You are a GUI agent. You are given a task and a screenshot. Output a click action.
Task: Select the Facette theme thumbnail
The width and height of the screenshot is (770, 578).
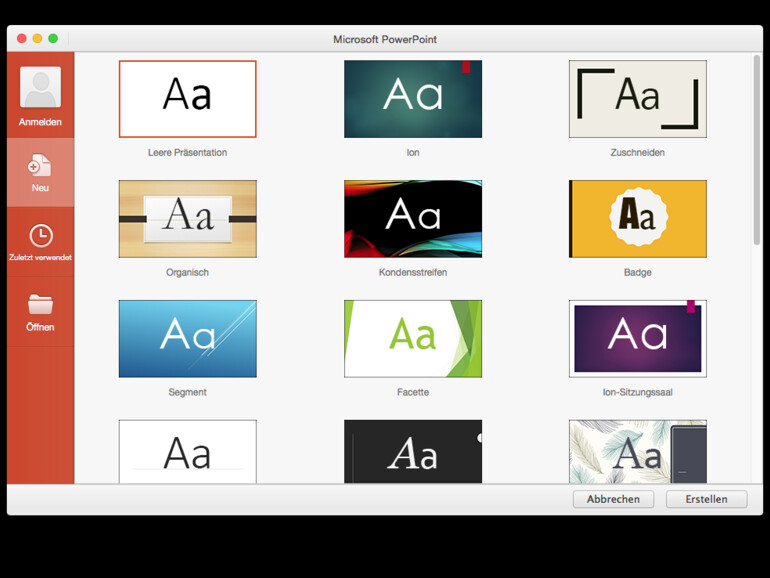click(413, 339)
